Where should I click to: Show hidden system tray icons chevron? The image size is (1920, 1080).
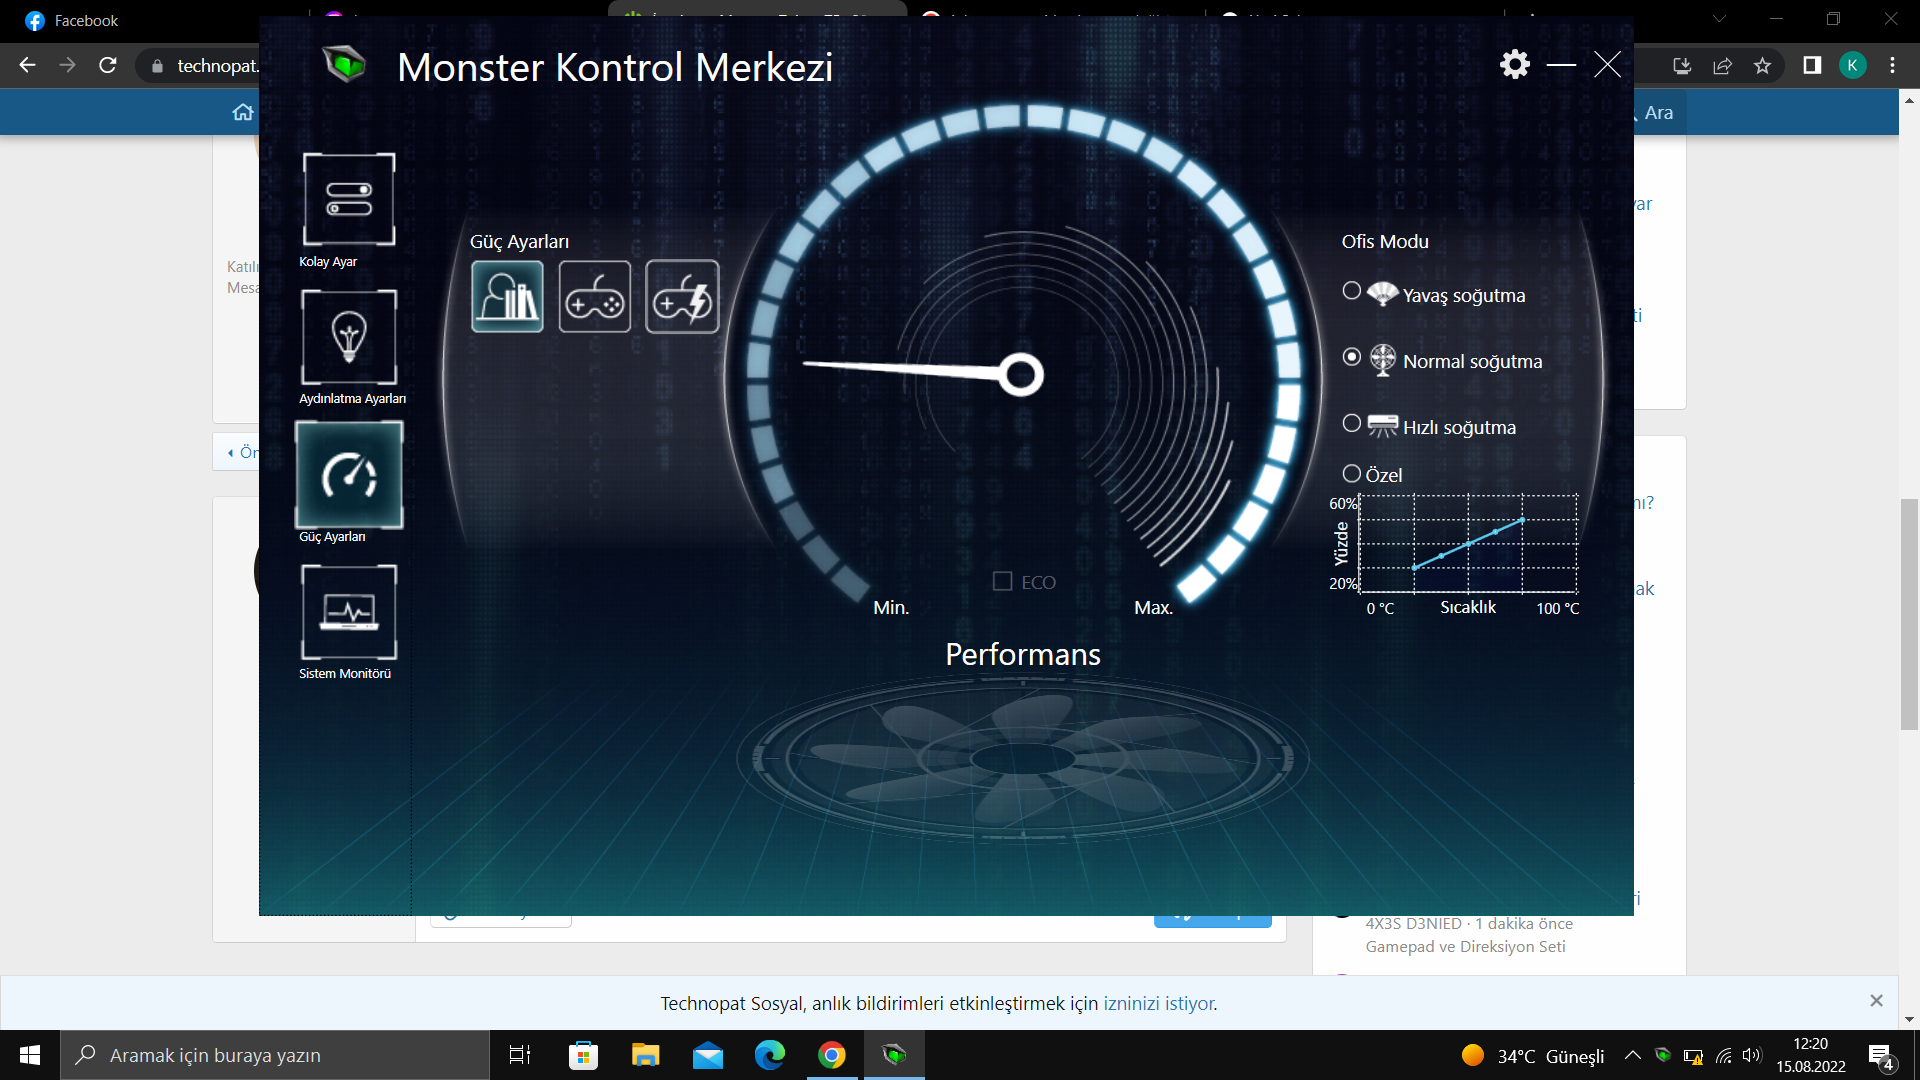1632,1055
